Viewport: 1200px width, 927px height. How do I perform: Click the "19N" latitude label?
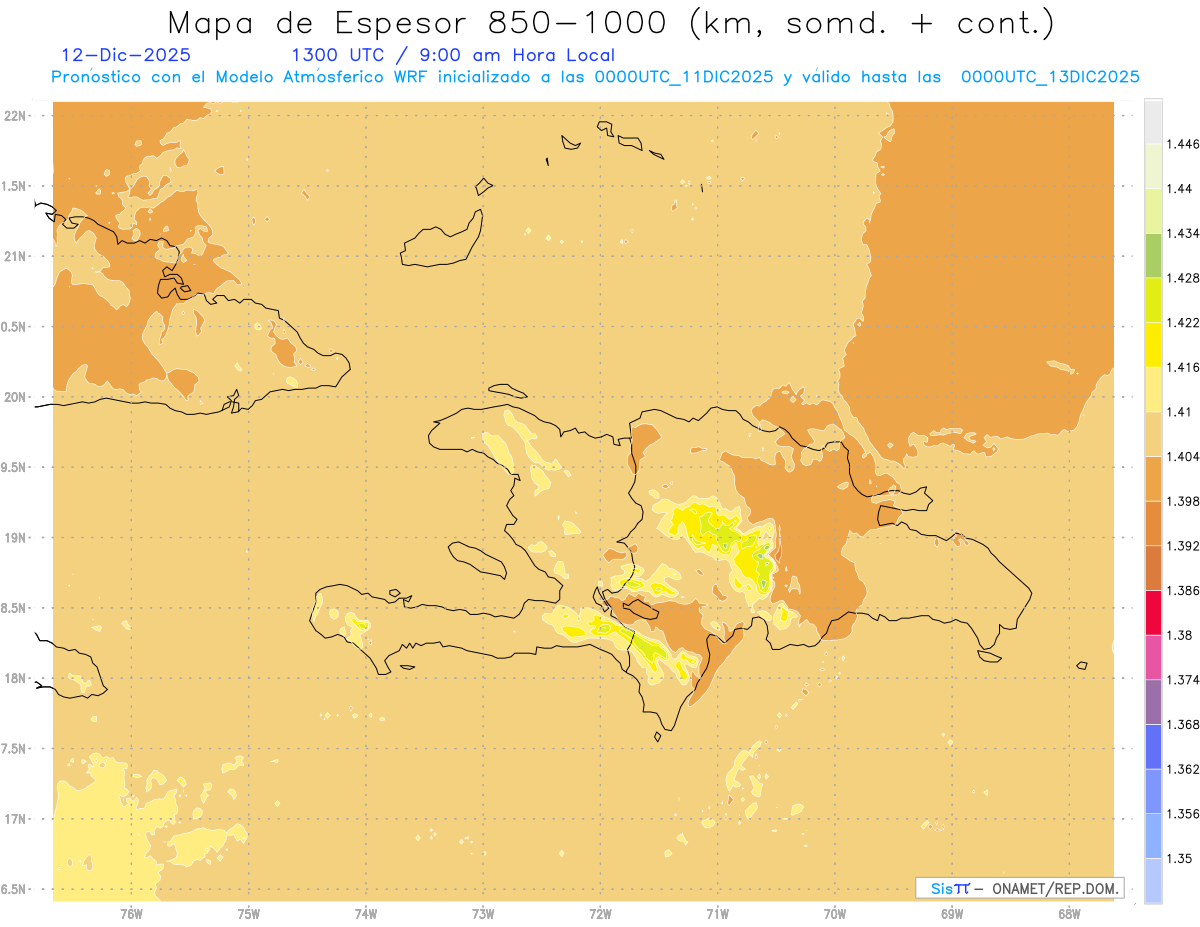coord(16,537)
